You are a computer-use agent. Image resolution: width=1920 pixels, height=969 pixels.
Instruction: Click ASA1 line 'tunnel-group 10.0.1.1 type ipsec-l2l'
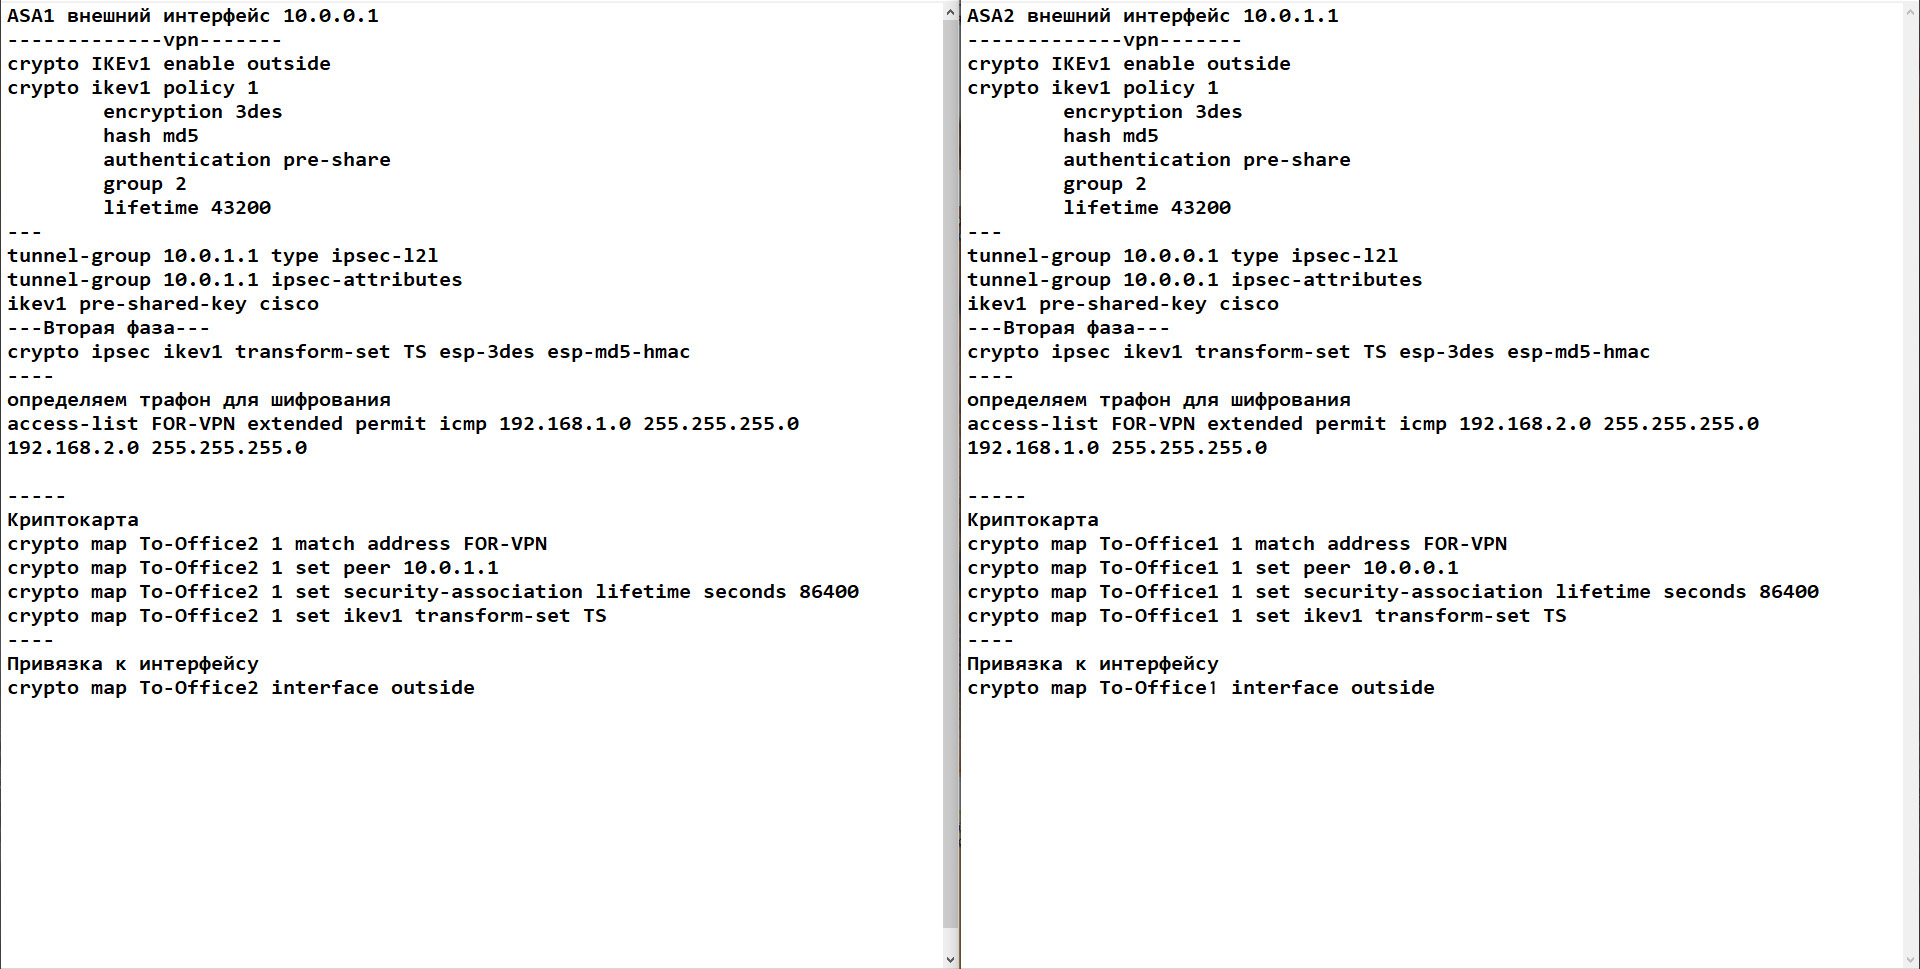pos(223,256)
